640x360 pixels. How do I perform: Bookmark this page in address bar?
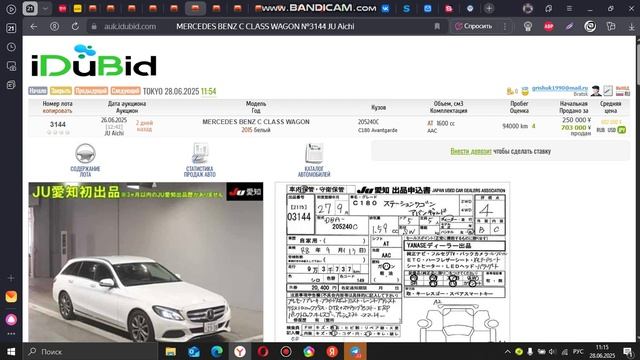point(437,27)
